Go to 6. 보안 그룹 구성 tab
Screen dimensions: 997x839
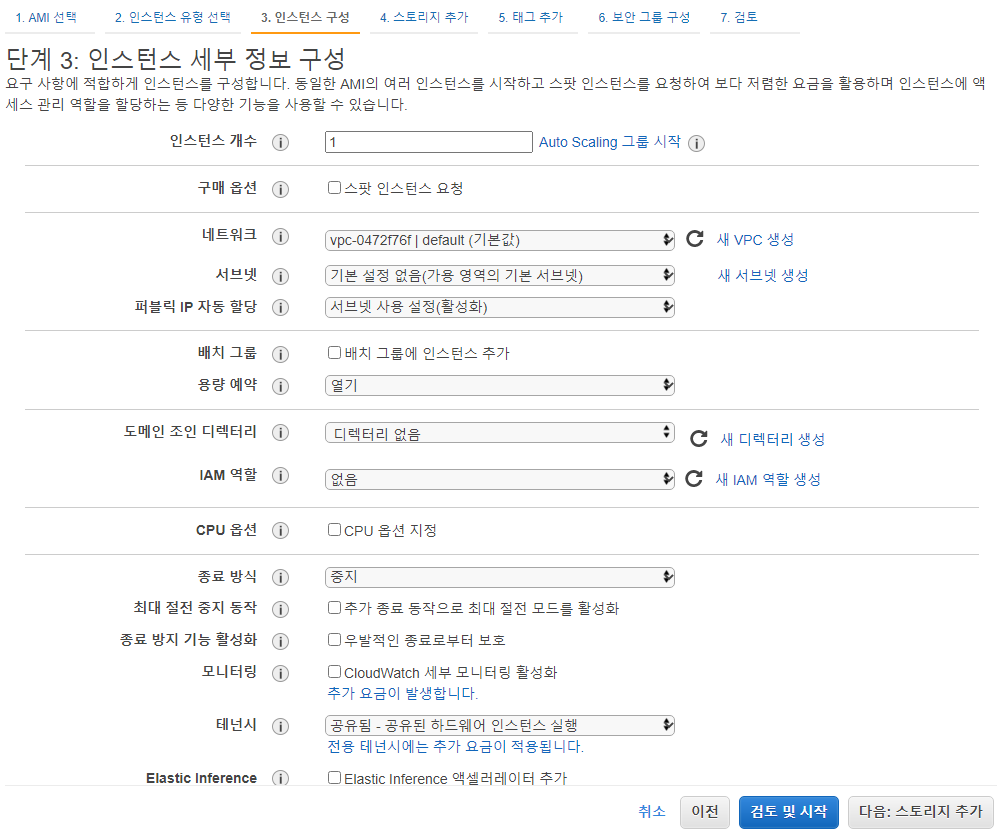click(644, 17)
